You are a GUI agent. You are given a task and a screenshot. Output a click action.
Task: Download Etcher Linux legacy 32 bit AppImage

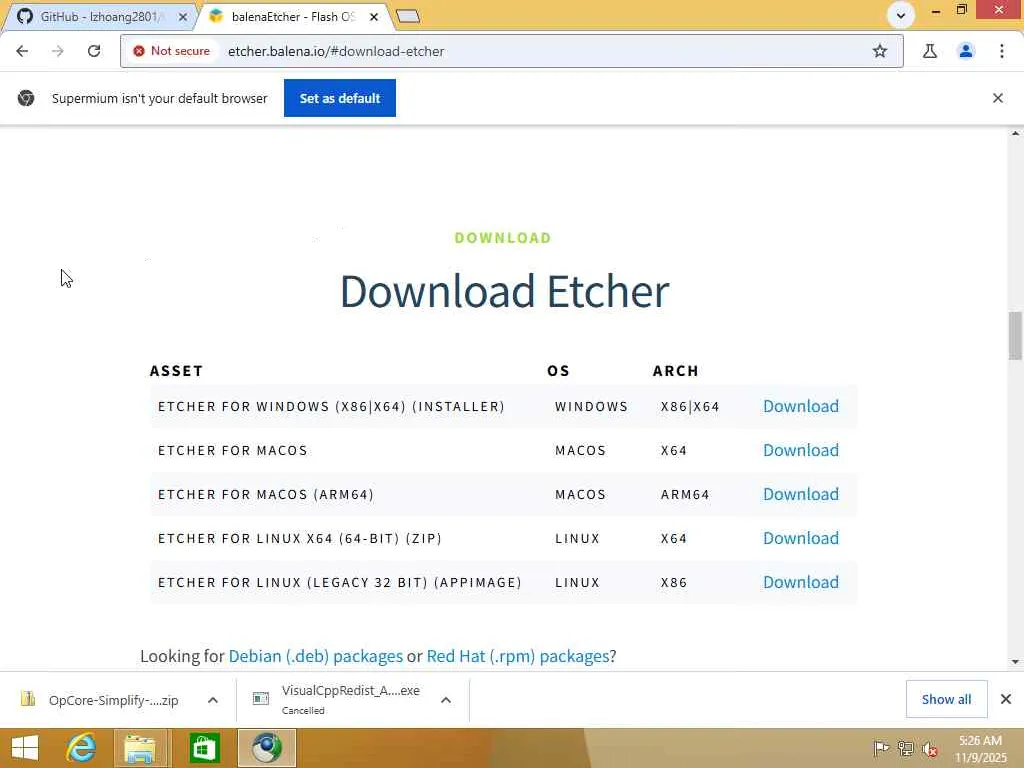point(801,582)
